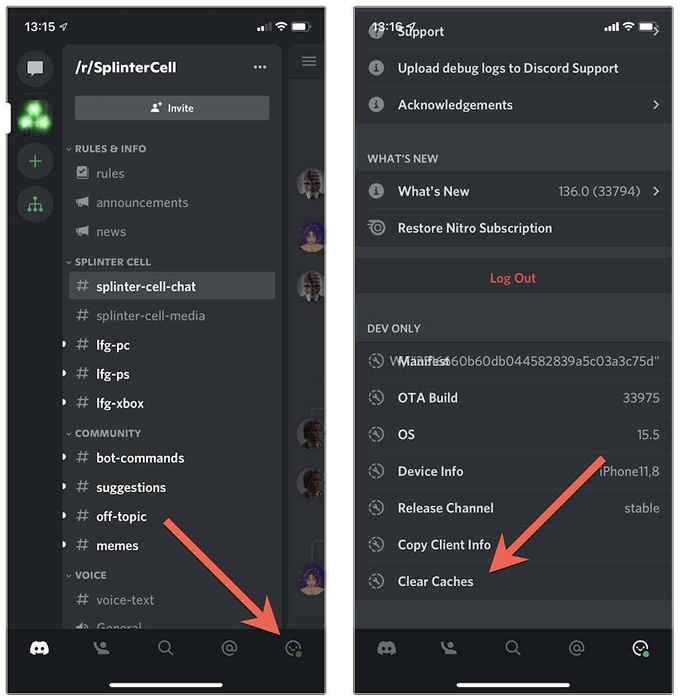Open the student hubs tree icon
Screen dimensions: 680x700
[x=35, y=205]
